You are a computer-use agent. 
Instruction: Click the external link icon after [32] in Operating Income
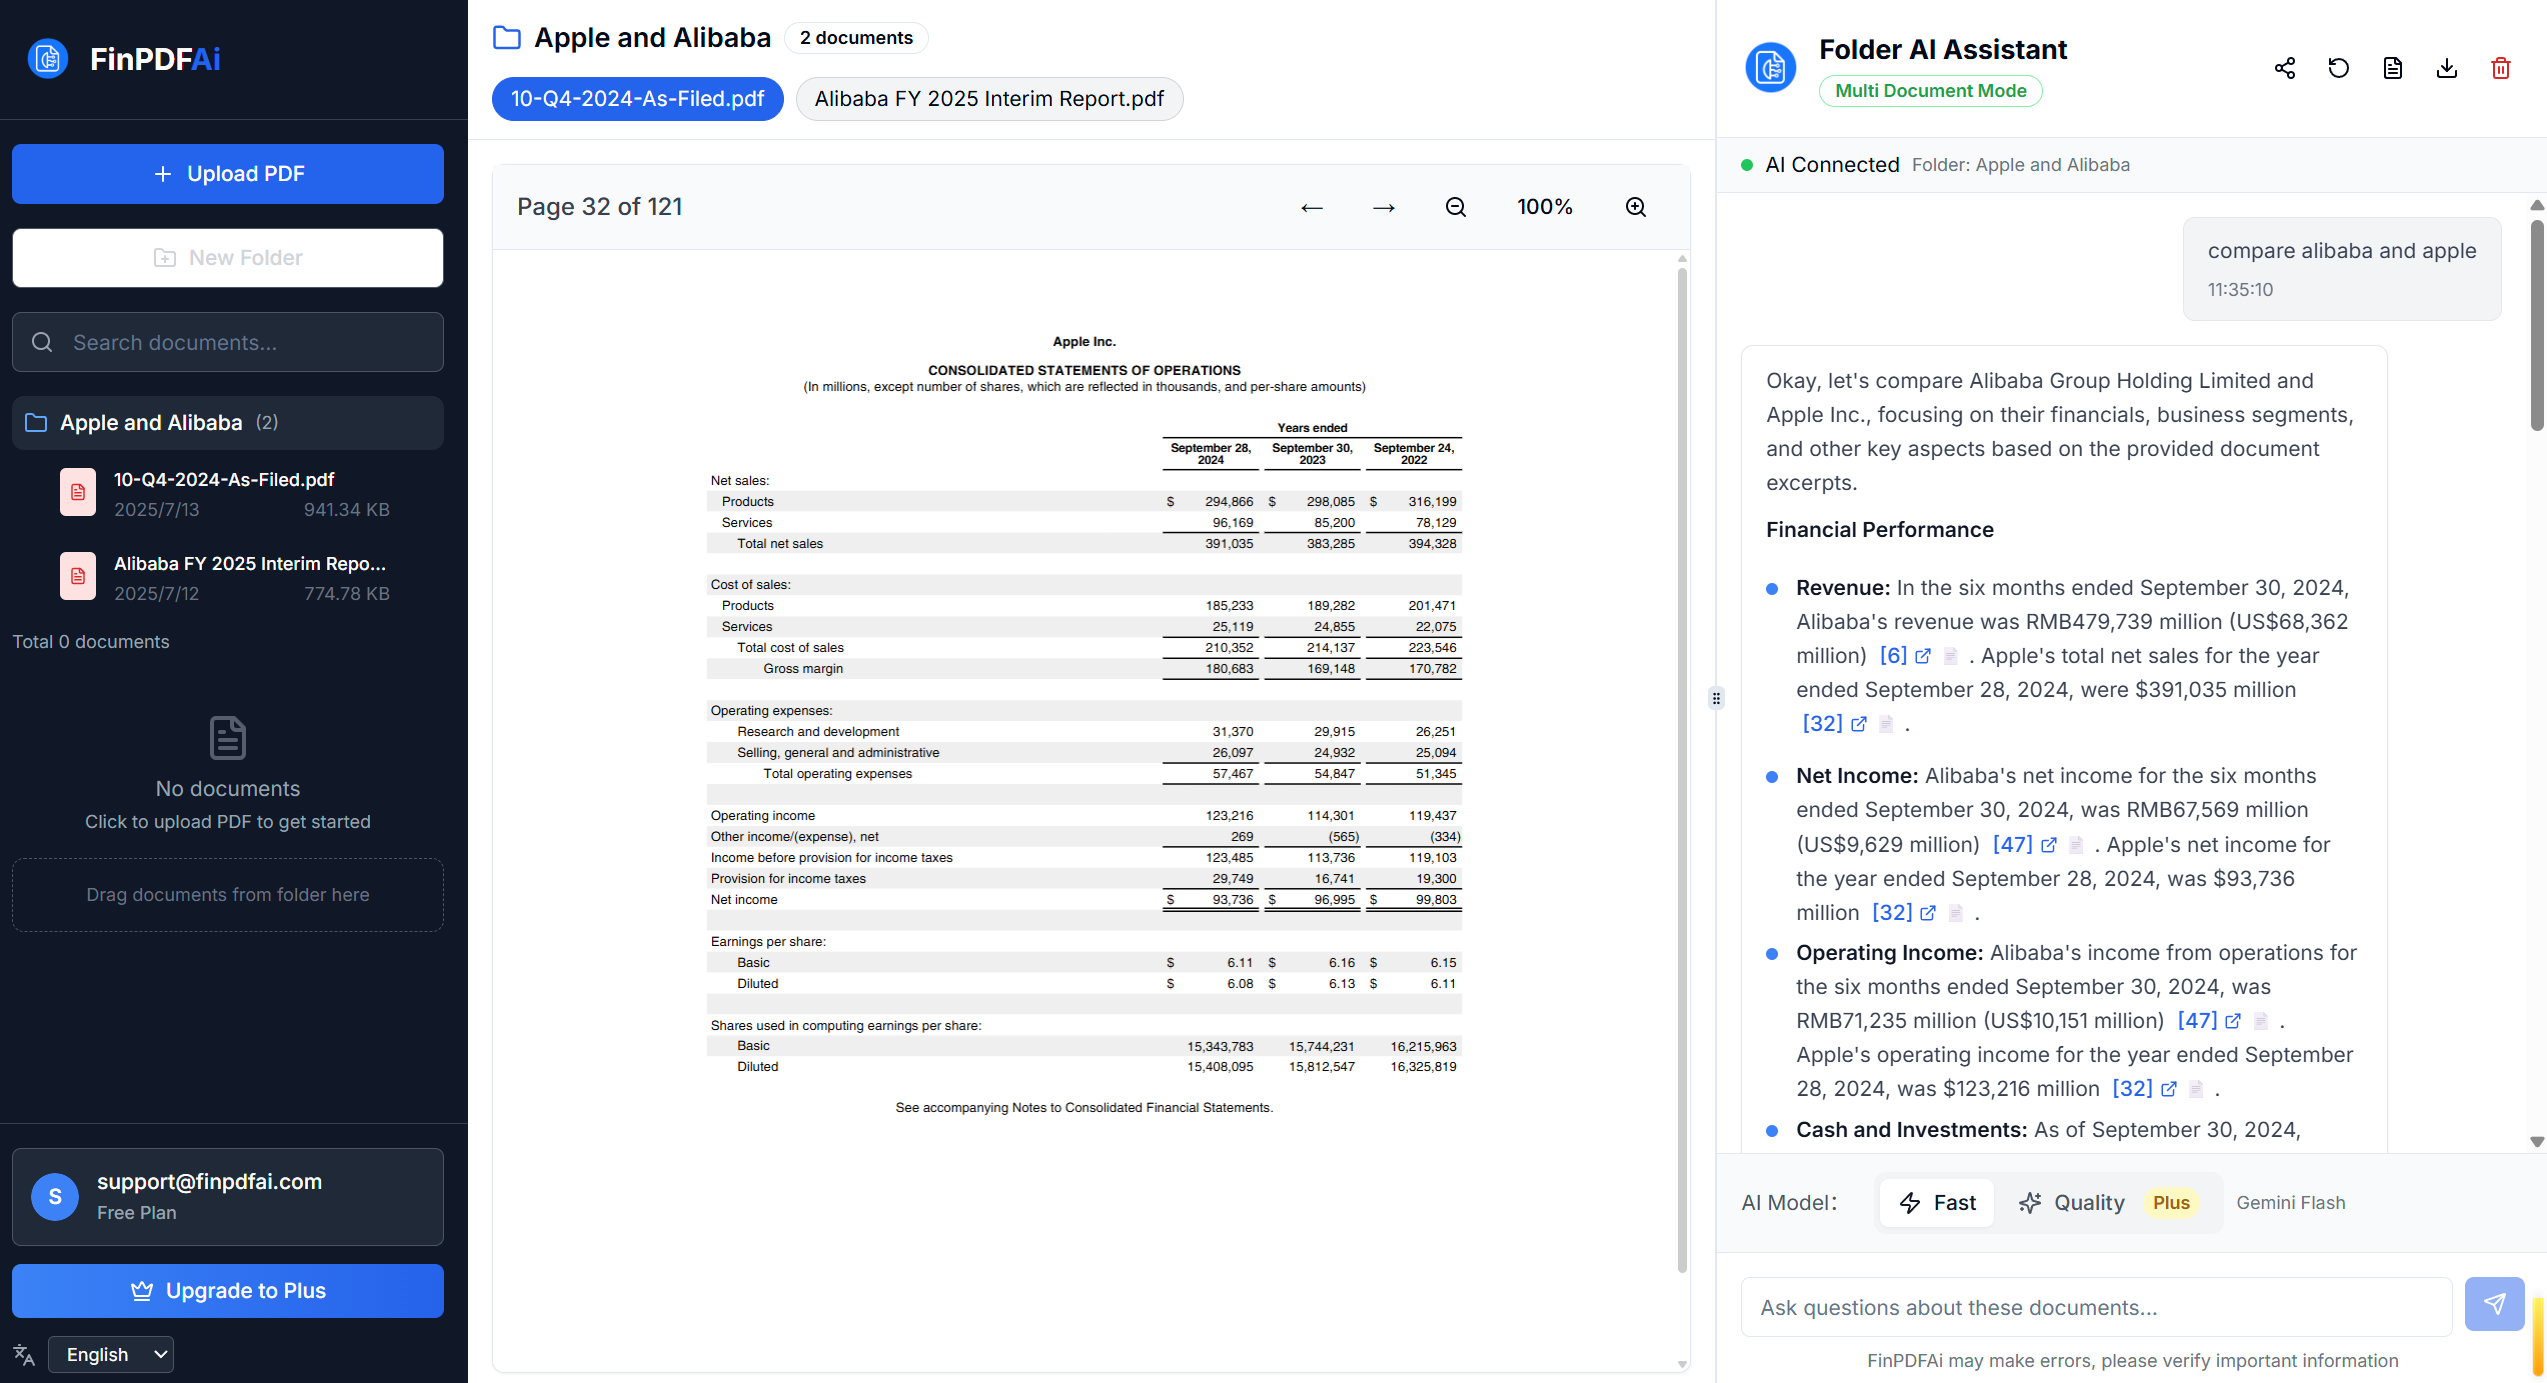pyautogui.click(x=2169, y=1089)
